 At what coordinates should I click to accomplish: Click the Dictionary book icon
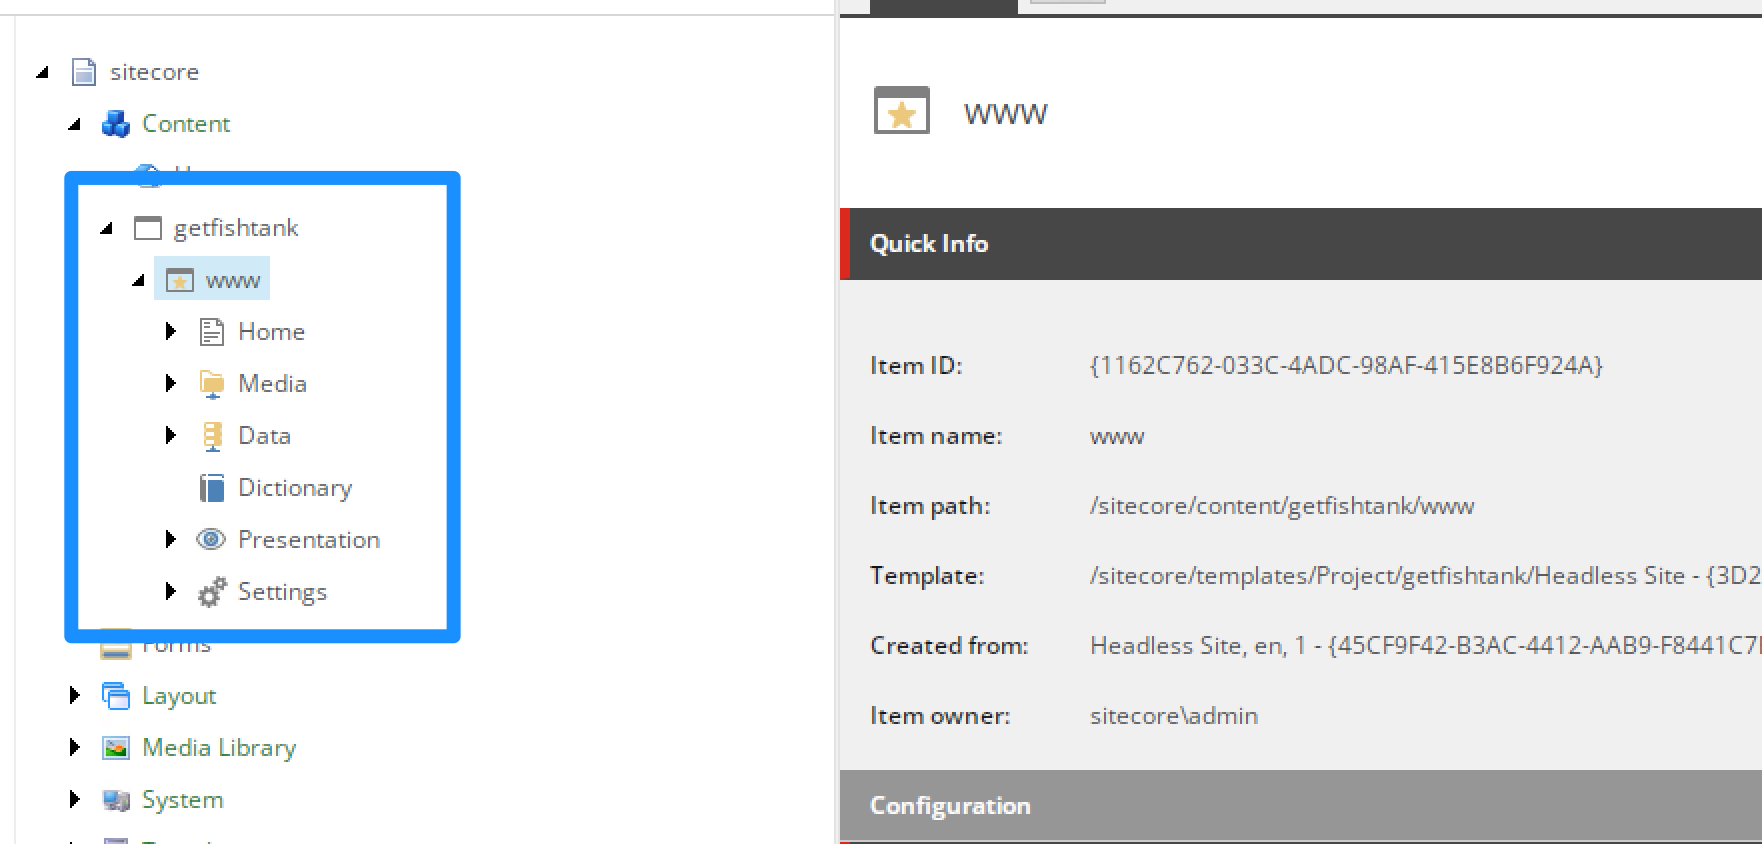(x=212, y=487)
